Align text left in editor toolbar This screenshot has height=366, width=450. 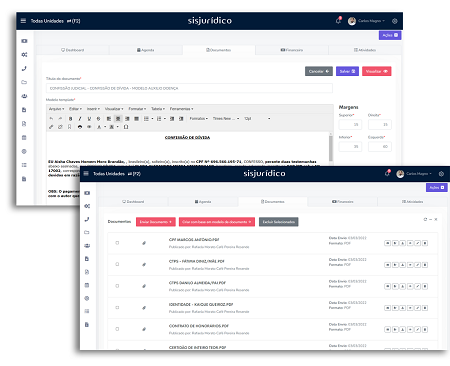[109, 119]
